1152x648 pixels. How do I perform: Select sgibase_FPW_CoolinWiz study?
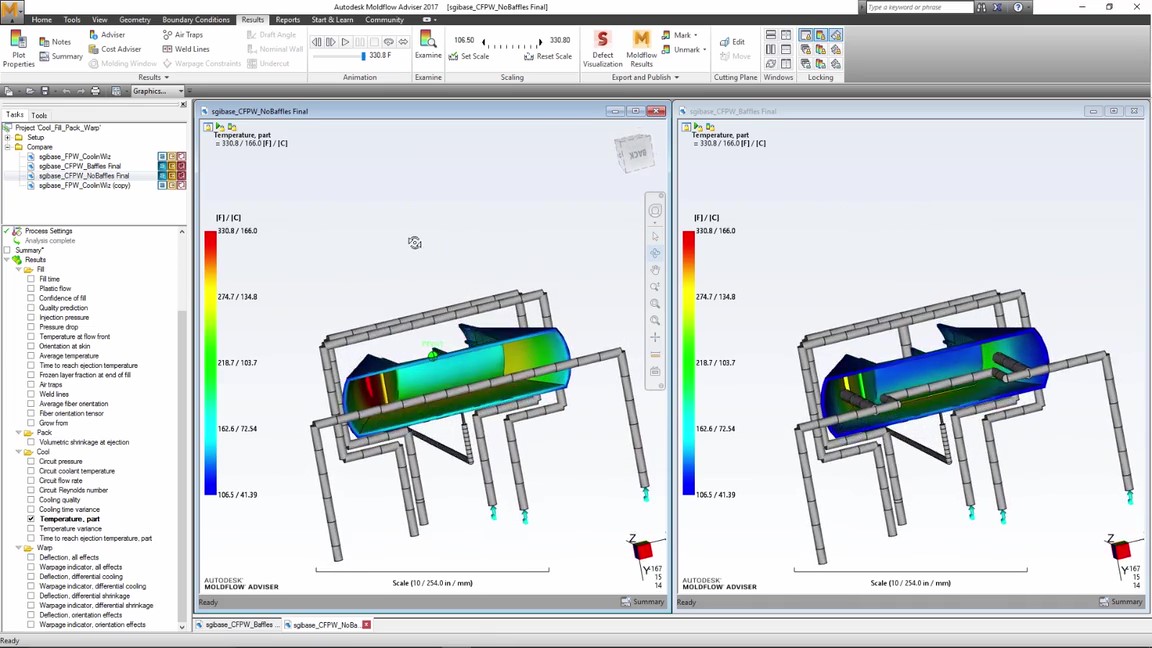point(75,156)
